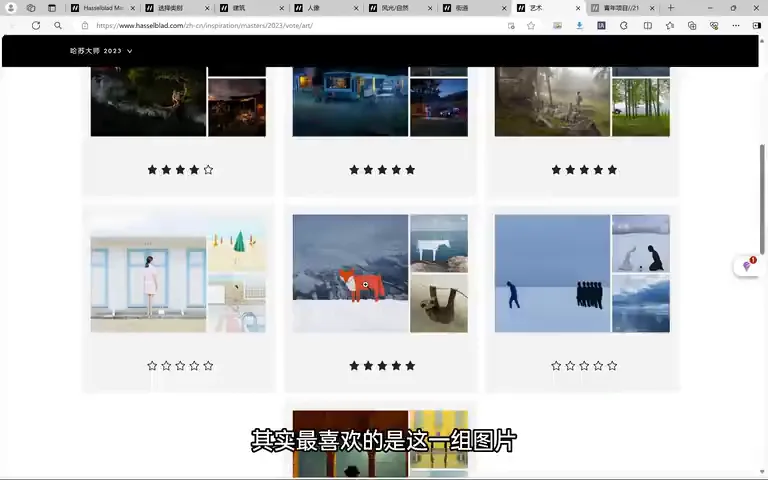
Task: Toggle the Edge sidebar icon
Action: (757, 25)
